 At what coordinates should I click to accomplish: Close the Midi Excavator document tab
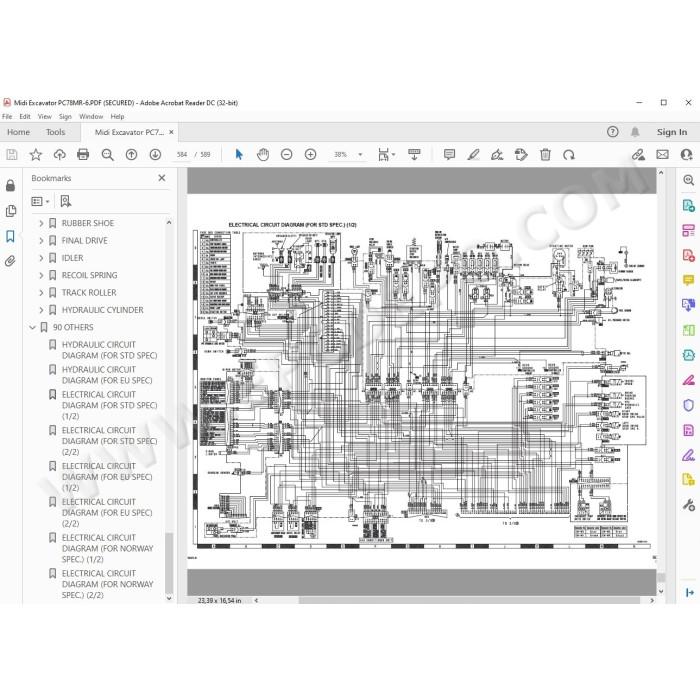click(171, 132)
